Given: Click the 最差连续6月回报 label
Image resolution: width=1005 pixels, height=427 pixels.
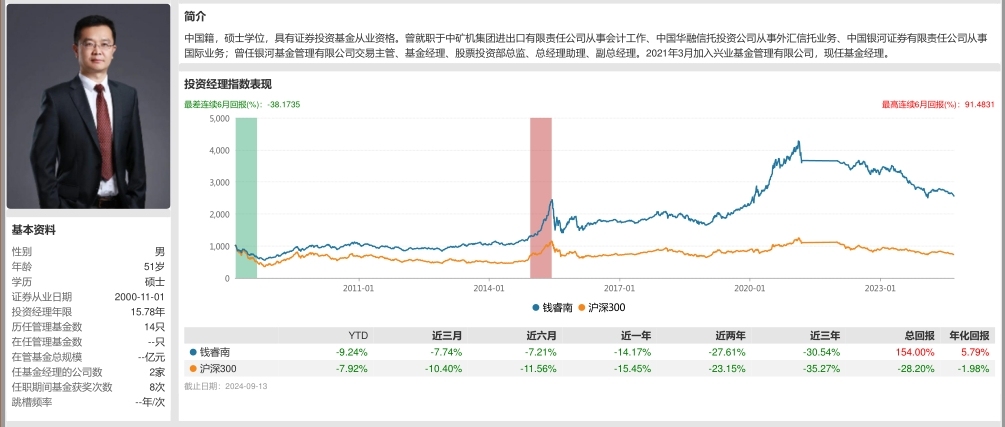Looking at the screenshot, I should tap(222, 103).
